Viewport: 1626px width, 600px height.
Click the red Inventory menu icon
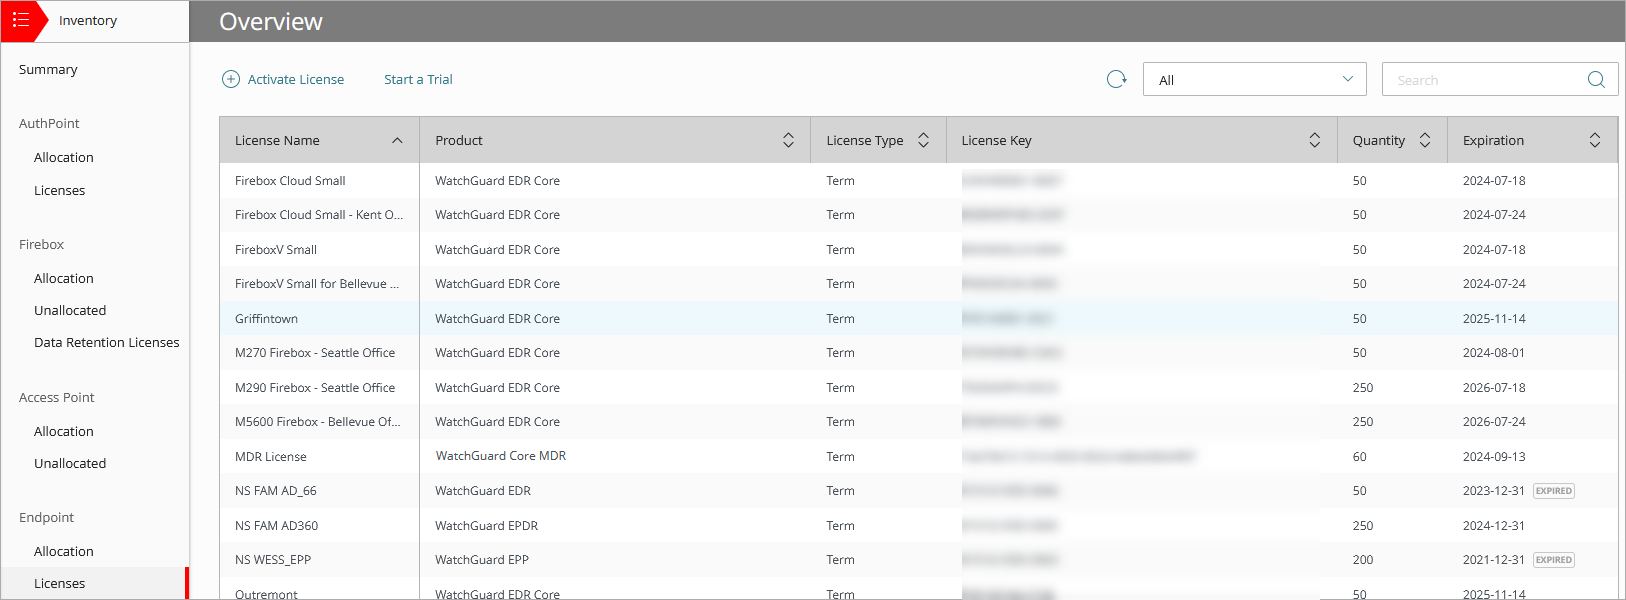[20, 20]
